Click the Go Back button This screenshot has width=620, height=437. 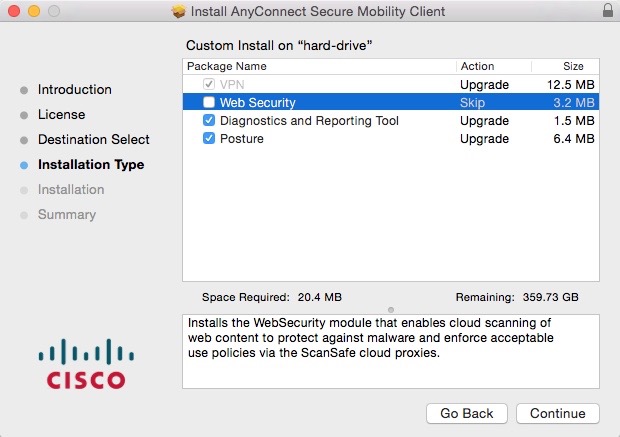point(467,413)
